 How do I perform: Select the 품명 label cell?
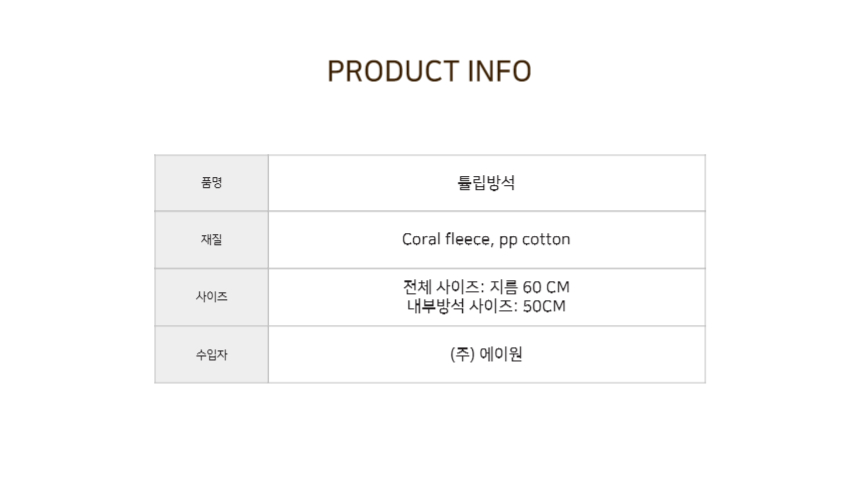click(x=212, y=183)
